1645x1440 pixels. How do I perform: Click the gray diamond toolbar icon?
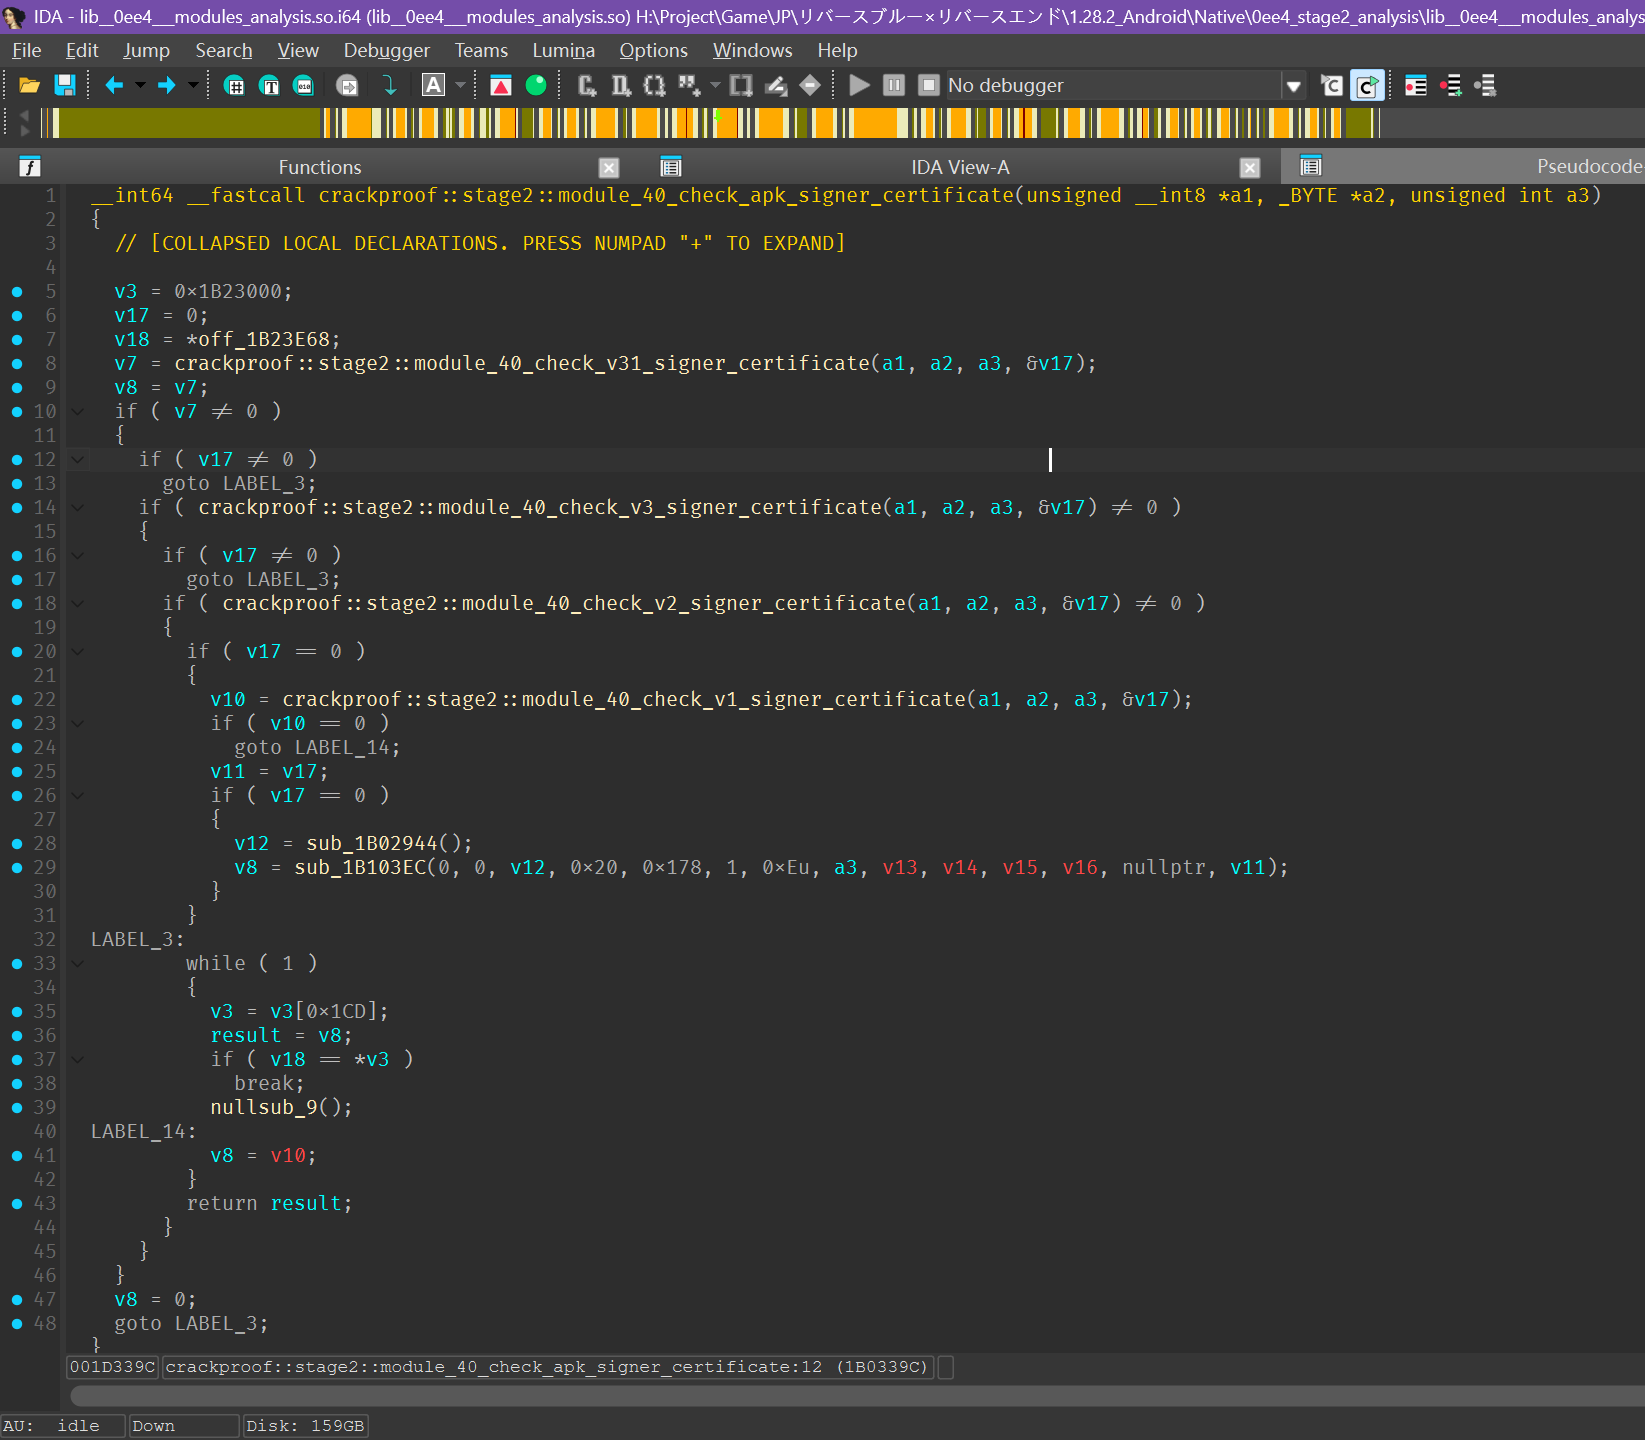click(810, 86)
